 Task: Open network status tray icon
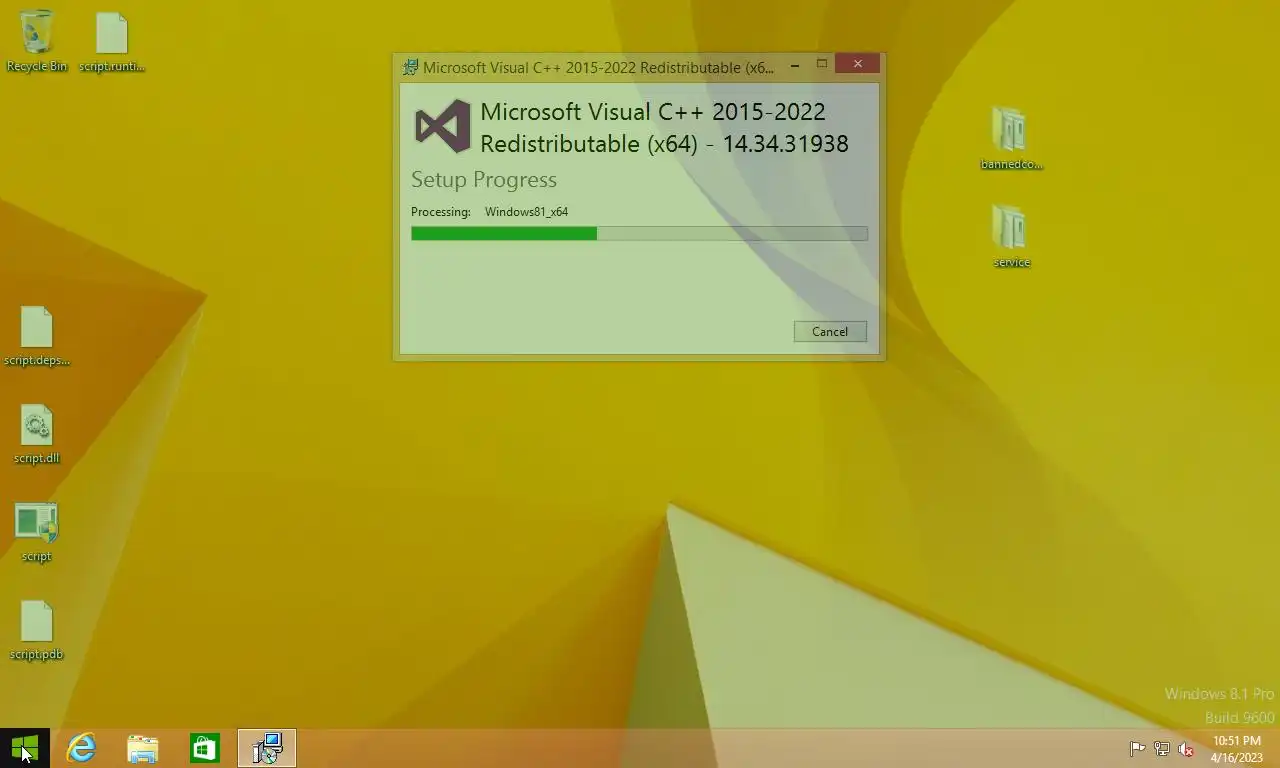(1162, 749)
